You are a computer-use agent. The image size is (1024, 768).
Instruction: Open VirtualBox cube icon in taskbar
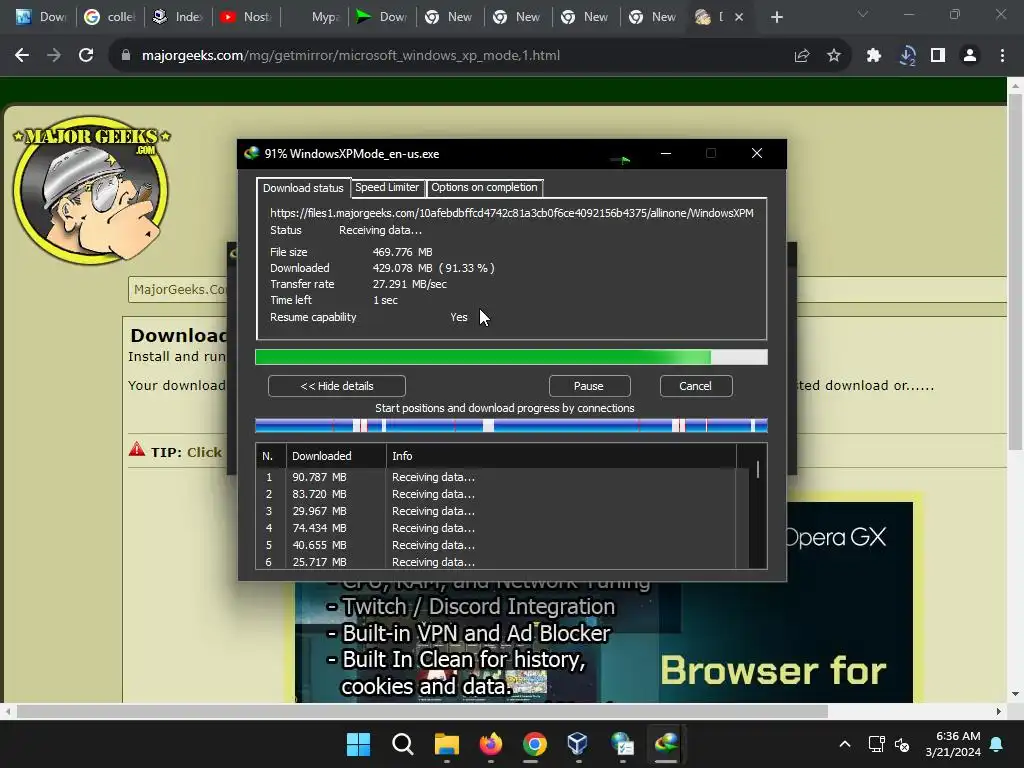point(578,744)
